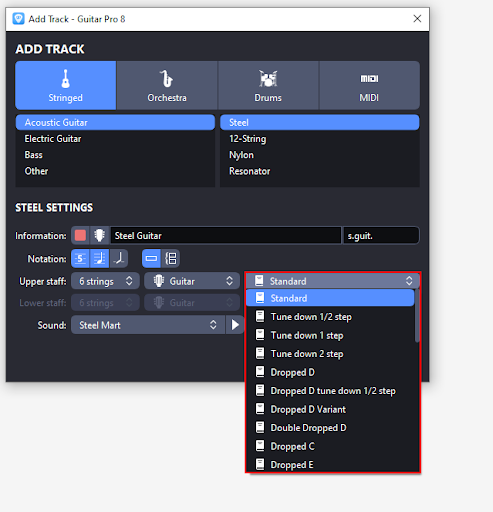Open the Drums category tab
This screenshot has width=493, height=512.
coord(268,85)
